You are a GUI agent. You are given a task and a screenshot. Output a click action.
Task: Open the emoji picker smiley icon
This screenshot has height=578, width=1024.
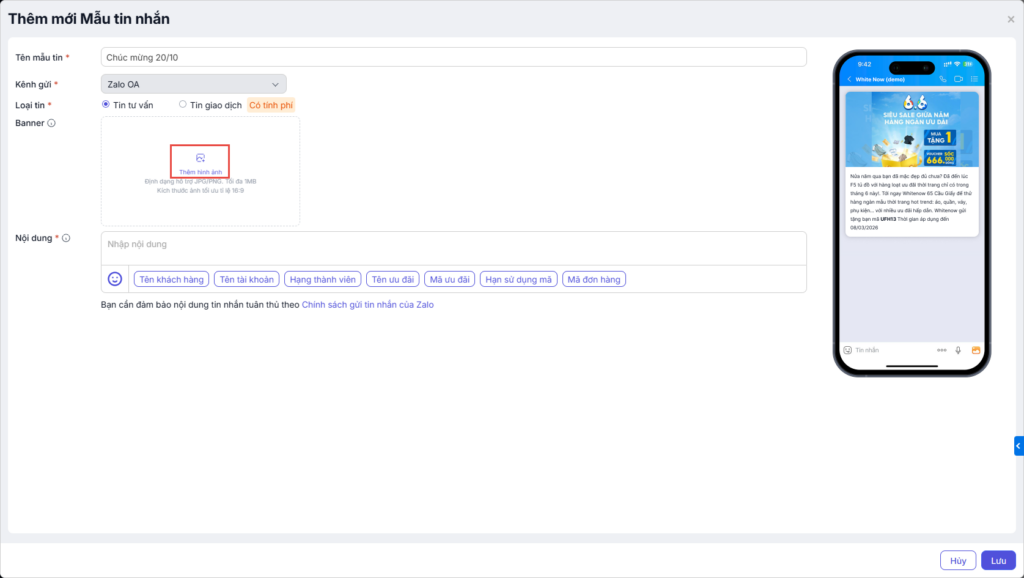[115, 279]
